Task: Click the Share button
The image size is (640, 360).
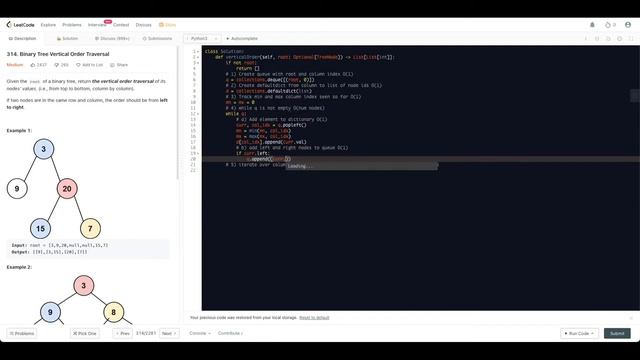Action: (119, 65)
